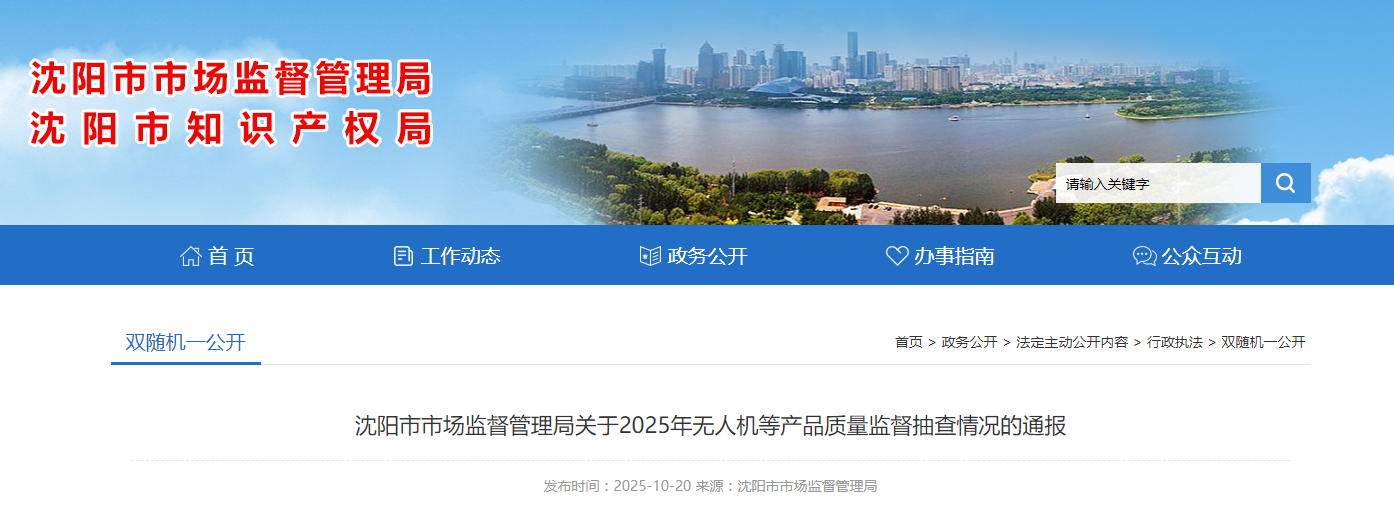The width and height of the screenshot is (1394, 515).
Task: Open the 法定主动公开内容 breadcrumb link
Action: pos(1072,342)
